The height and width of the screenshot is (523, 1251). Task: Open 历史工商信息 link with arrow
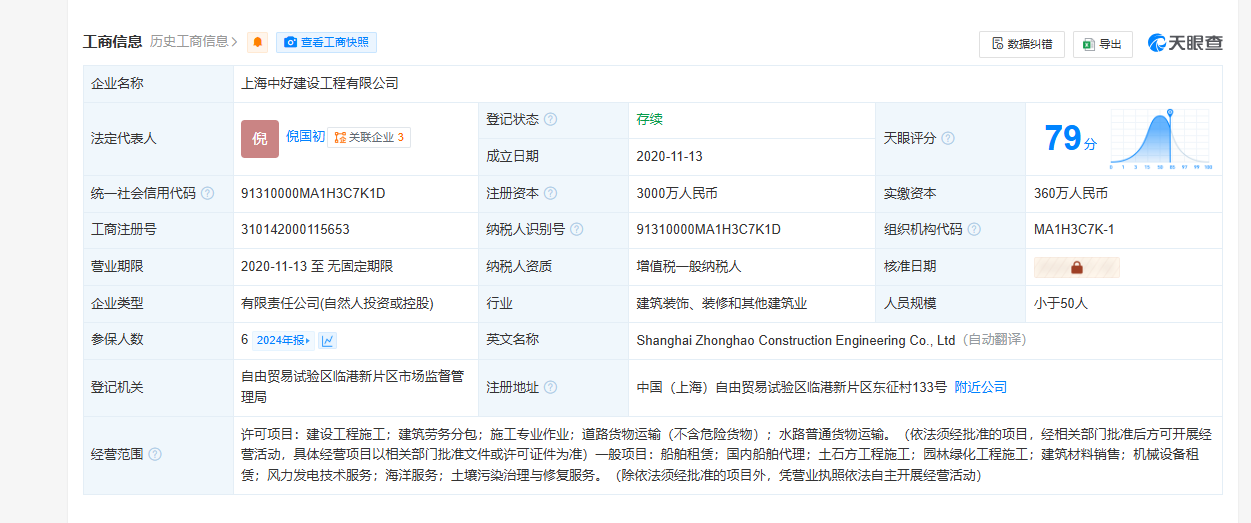coord(194,42)
